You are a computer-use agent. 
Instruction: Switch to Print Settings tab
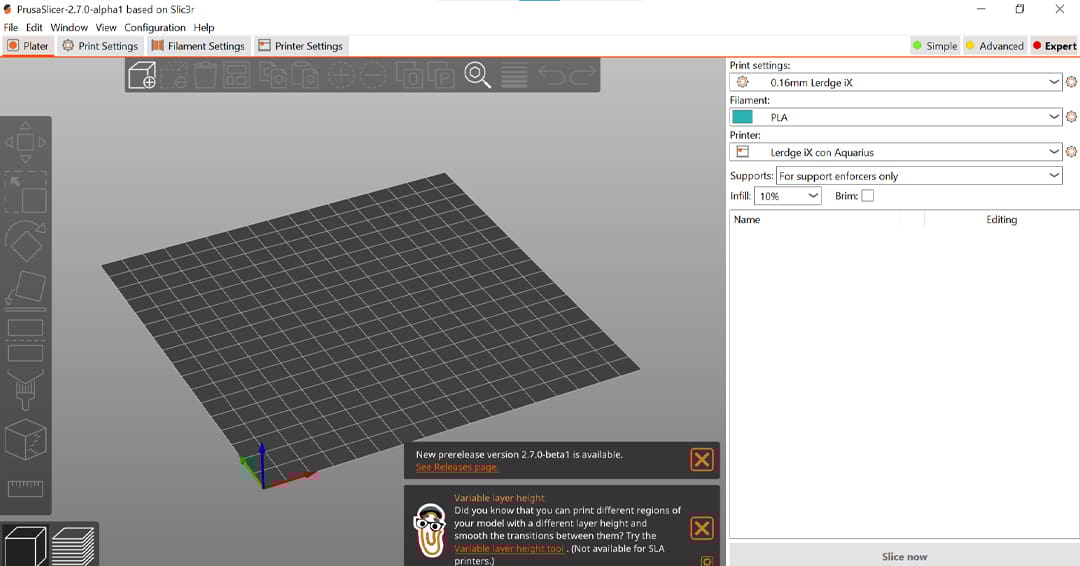click(101, 46)
